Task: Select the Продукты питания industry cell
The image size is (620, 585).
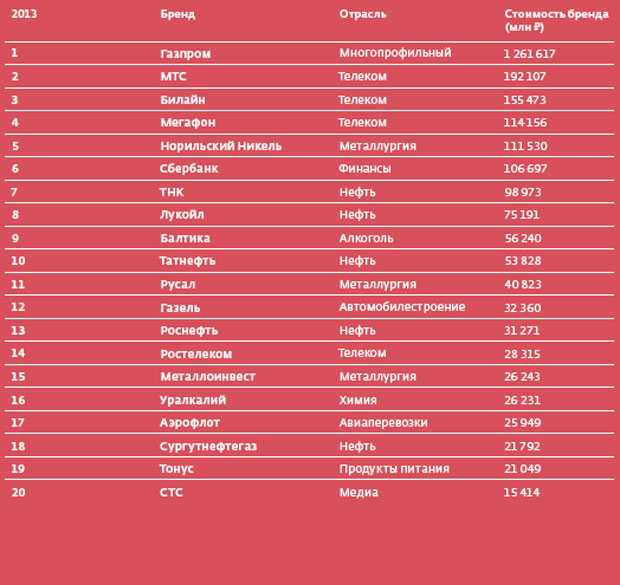Action: (x=394, y=469)
